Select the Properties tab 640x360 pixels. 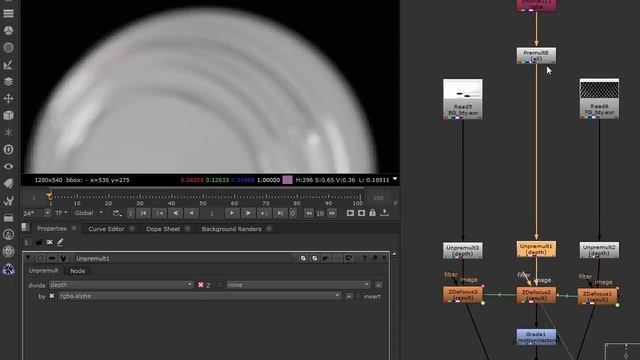52,228
